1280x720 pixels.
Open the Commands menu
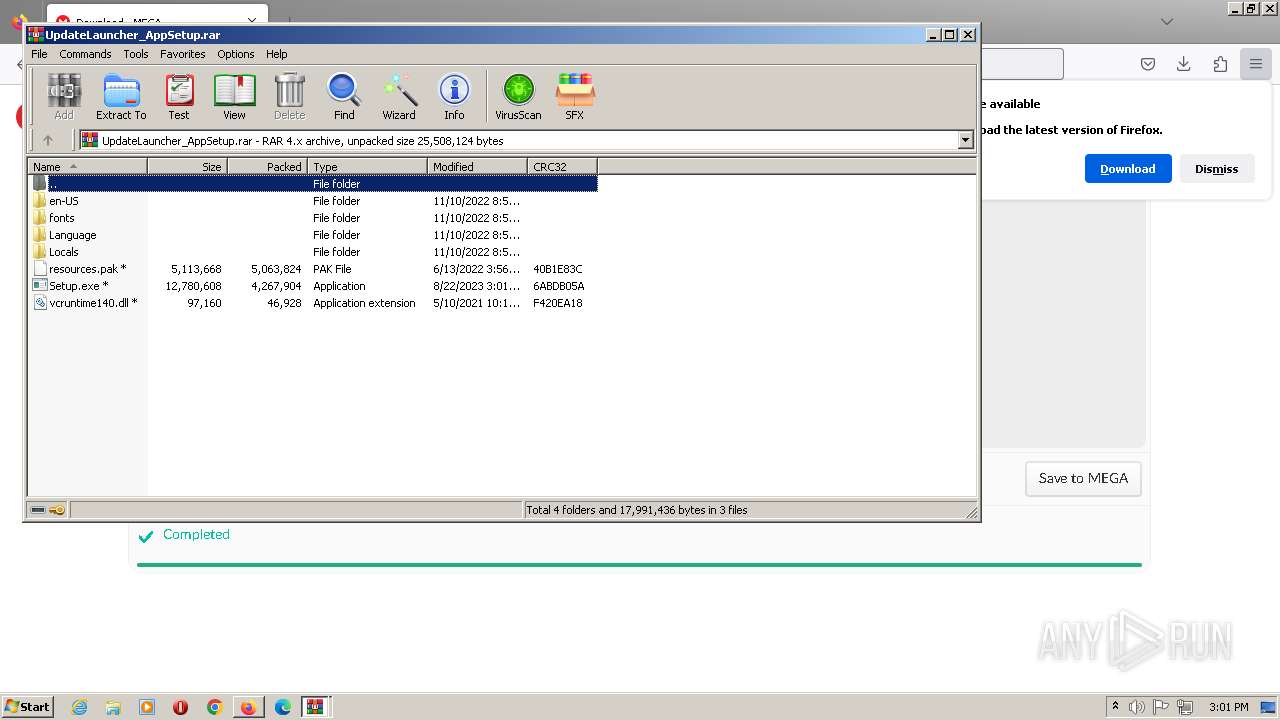click(85, 54)
